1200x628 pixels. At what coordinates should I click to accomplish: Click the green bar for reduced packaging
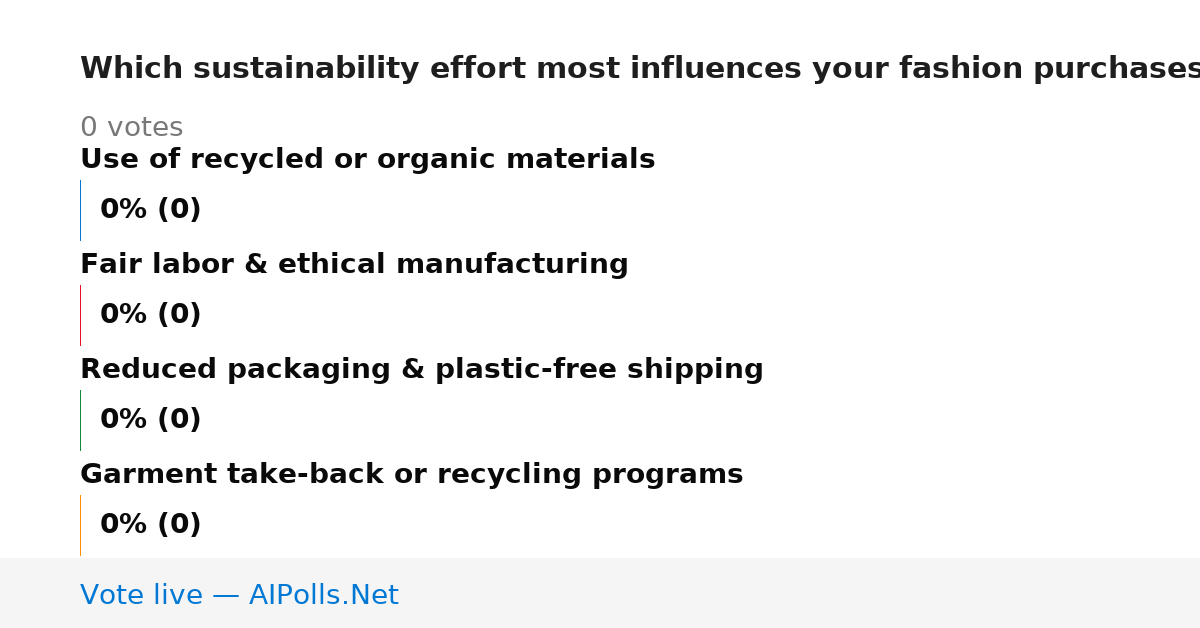80,420
